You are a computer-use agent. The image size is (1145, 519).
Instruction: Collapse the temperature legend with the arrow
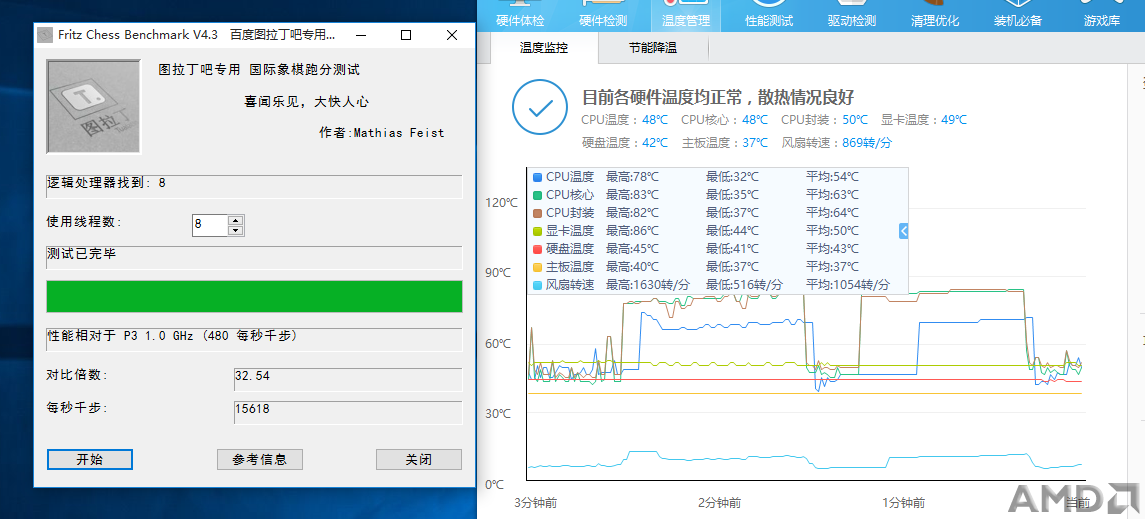pyautogui.click(x=903, y=231)
